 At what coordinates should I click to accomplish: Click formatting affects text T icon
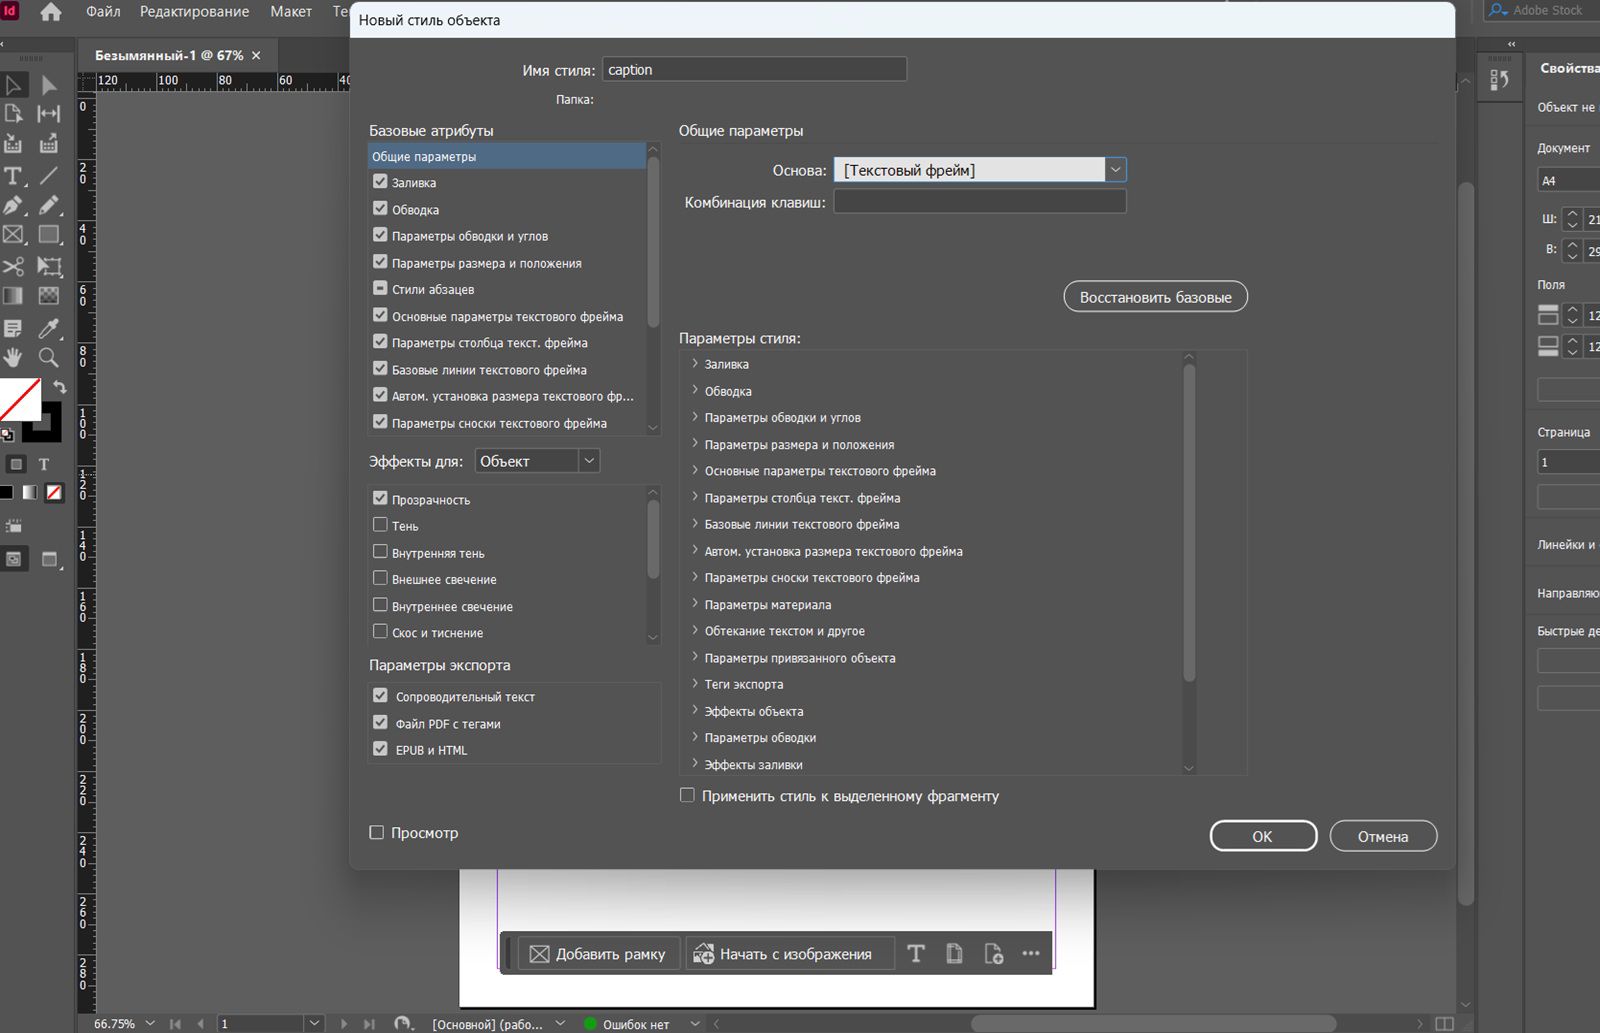pyautogui.click(x=44, y=464)
